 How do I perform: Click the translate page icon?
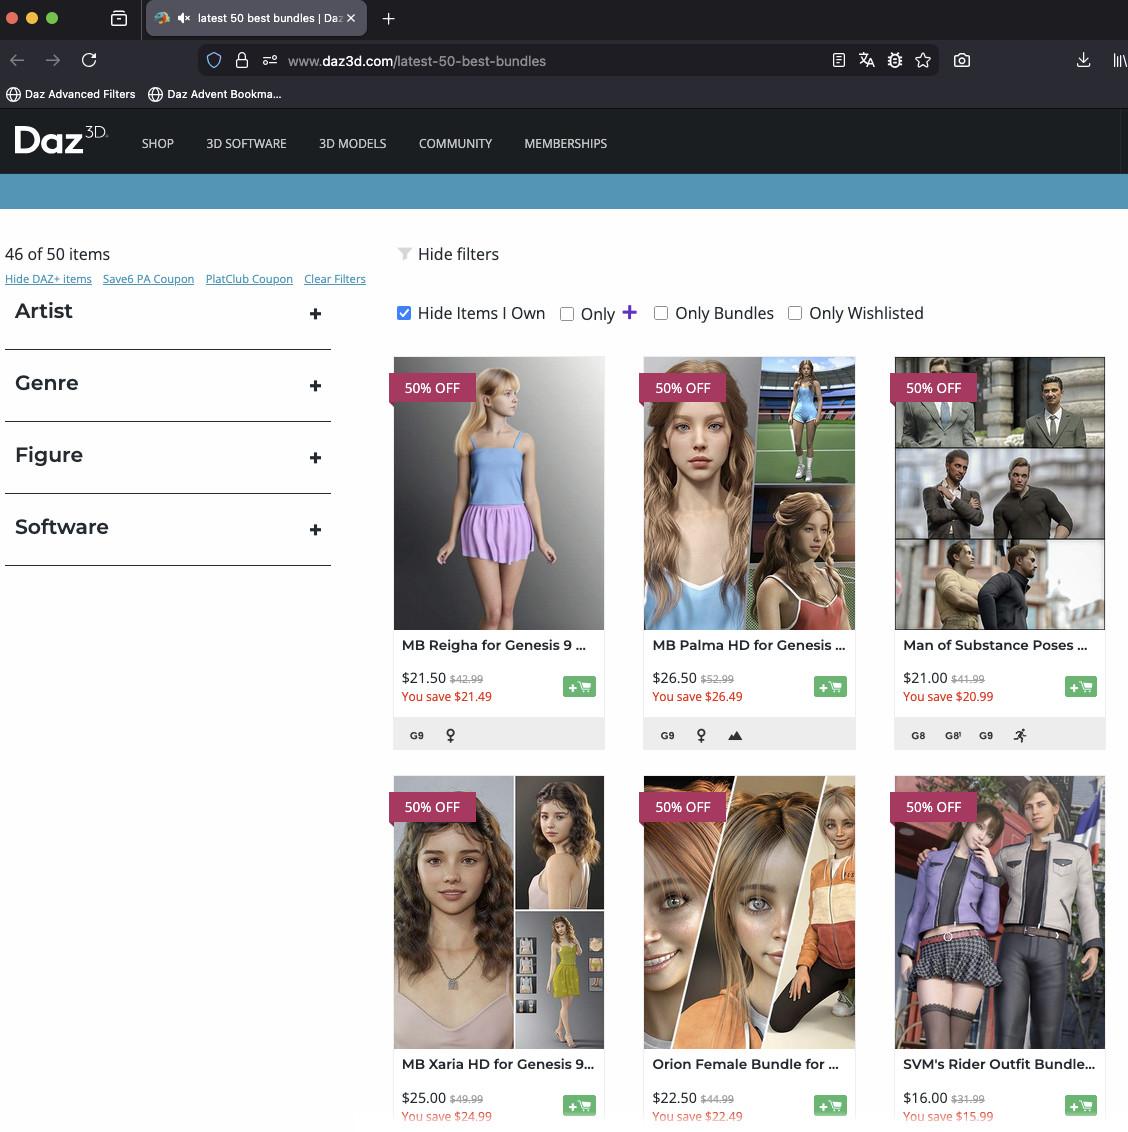[867, 61]
